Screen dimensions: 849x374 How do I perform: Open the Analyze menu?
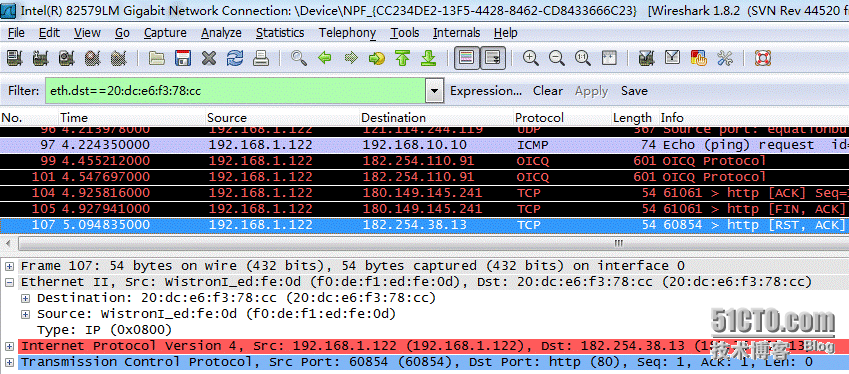tap(221, 33)
